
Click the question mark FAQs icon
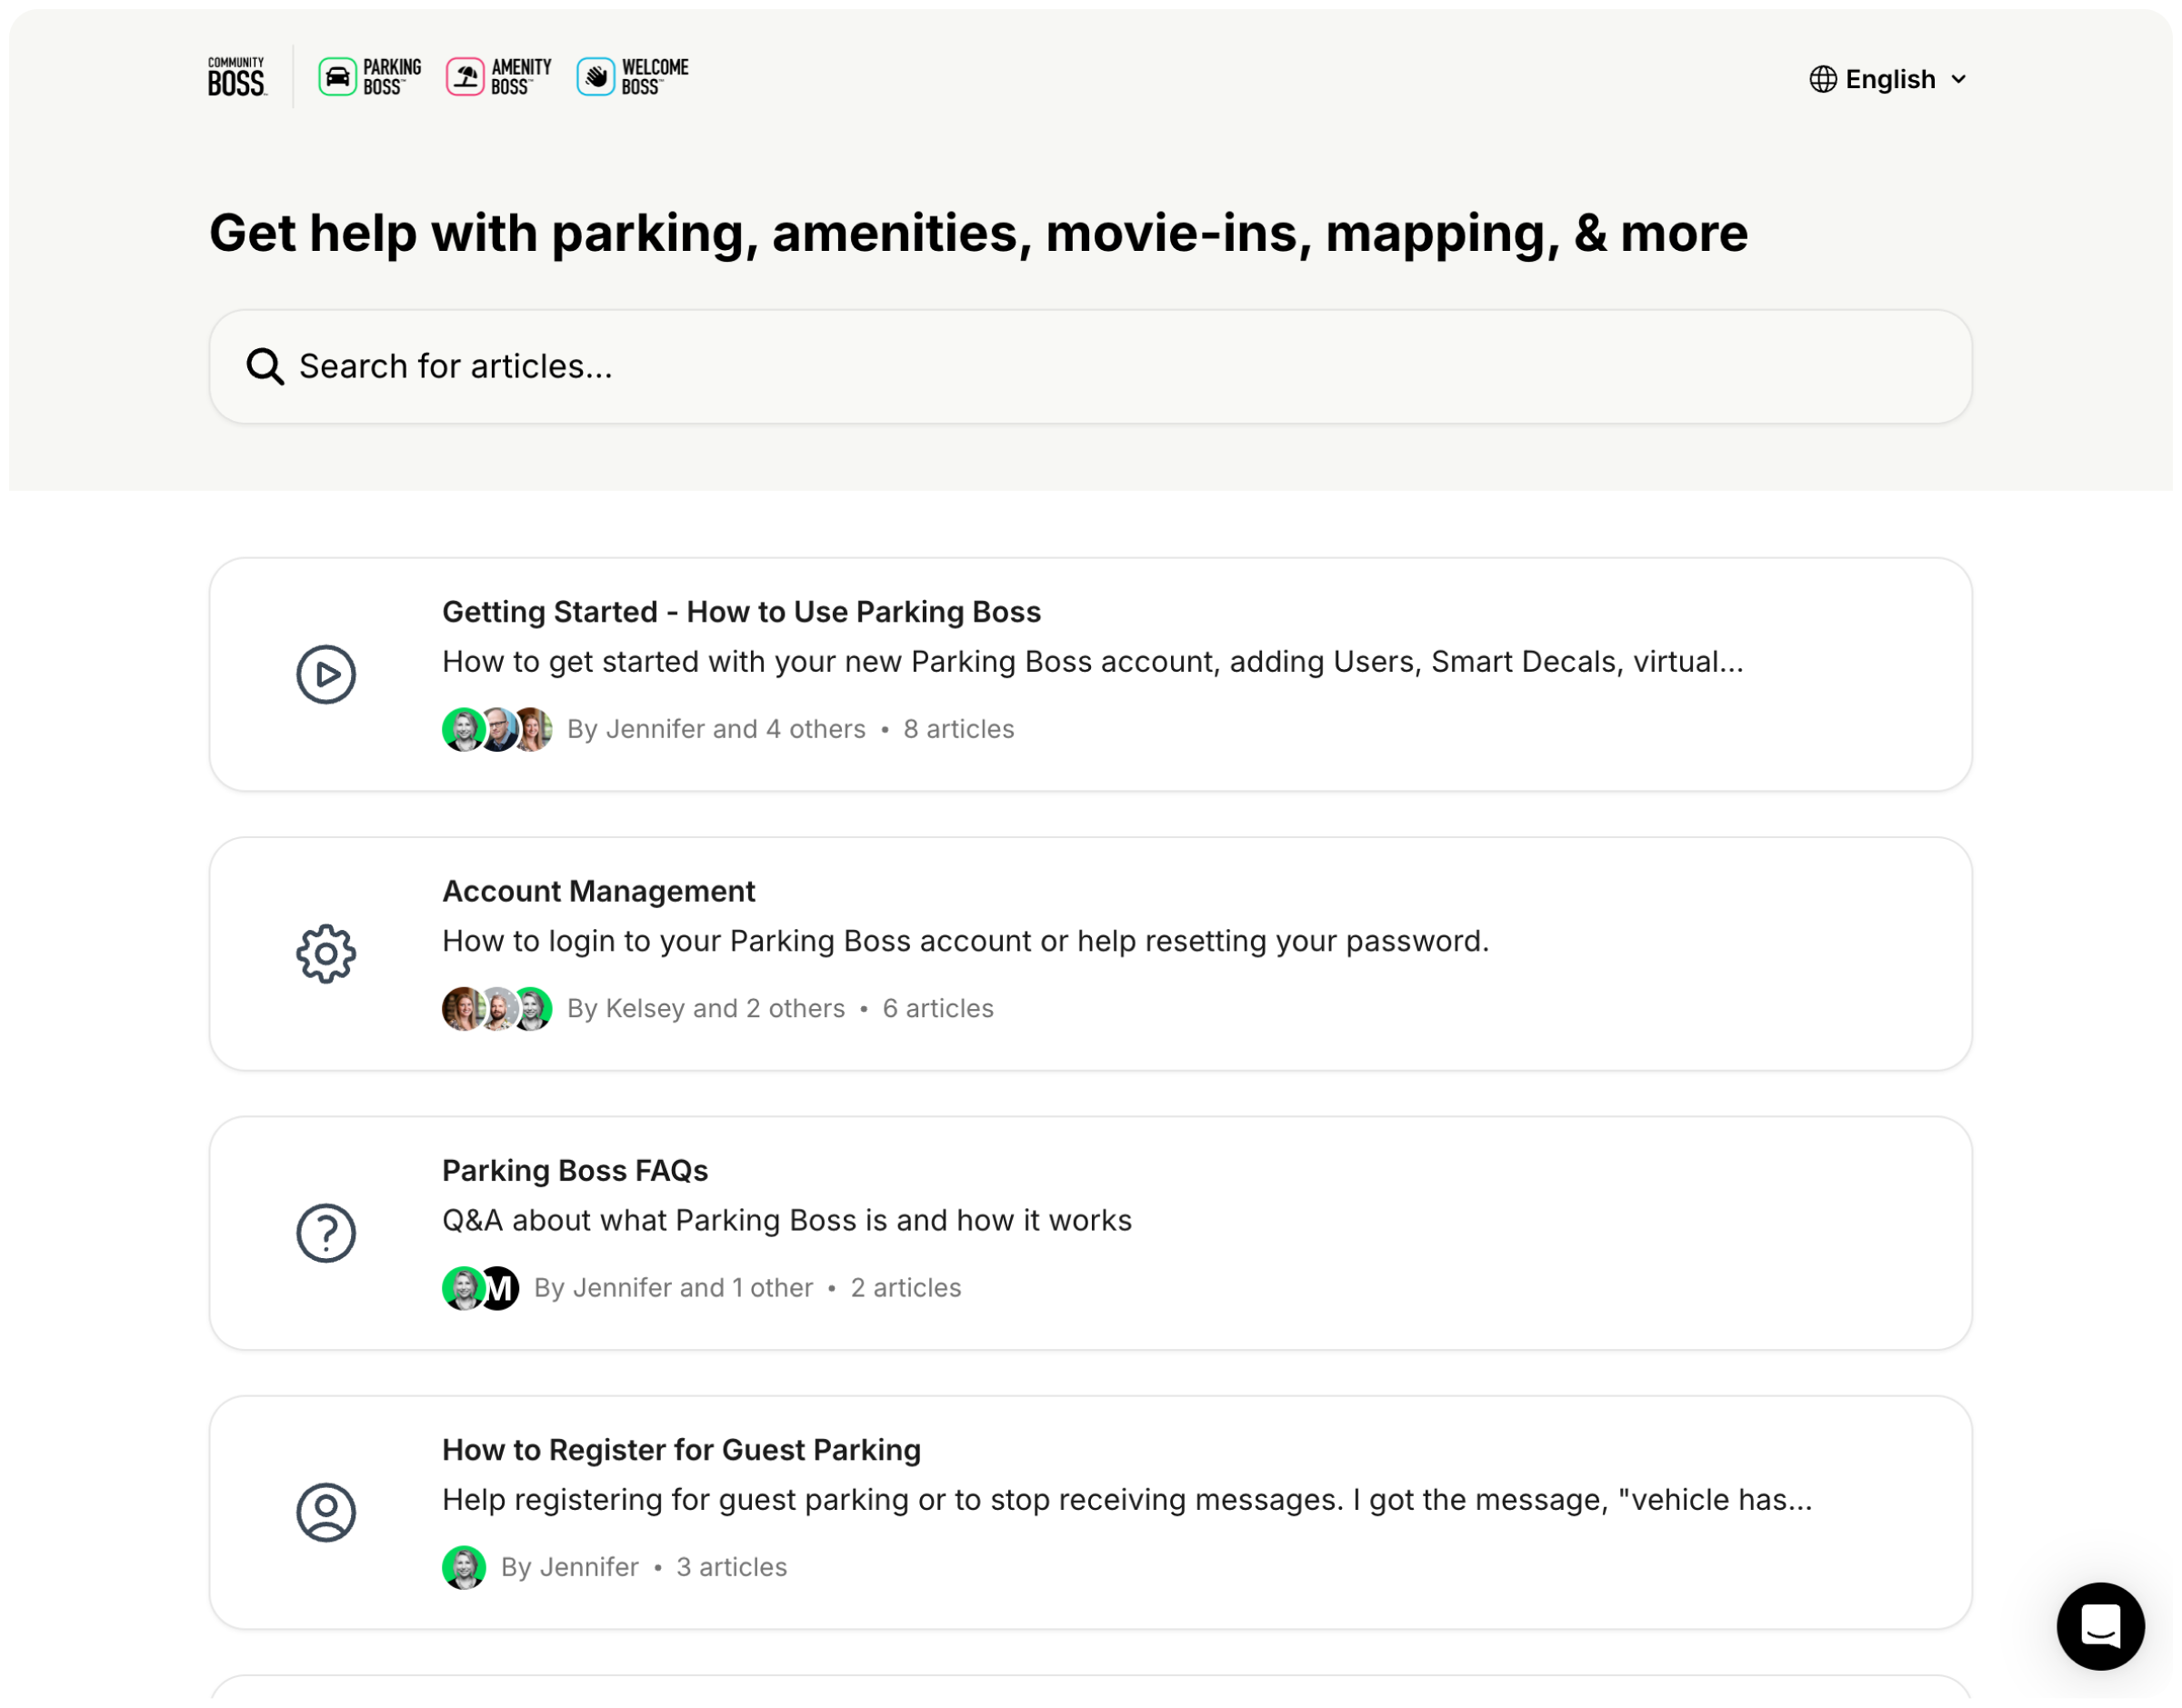tap(326, 1233)
